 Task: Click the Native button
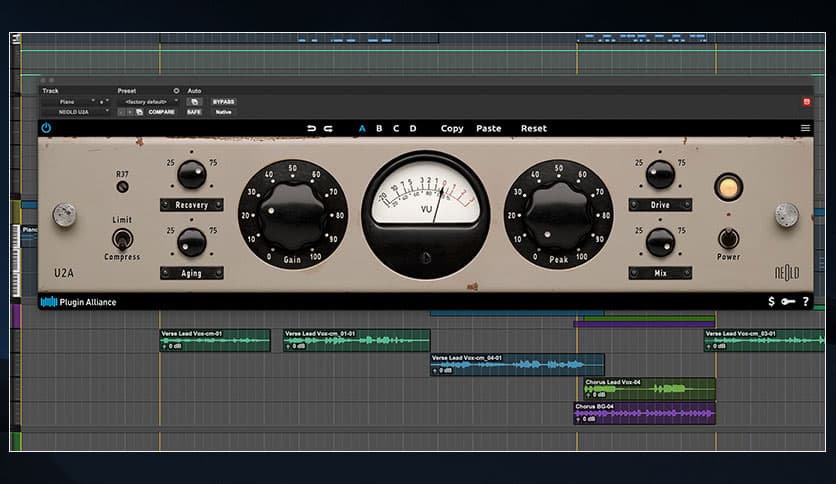pos(223,112)
